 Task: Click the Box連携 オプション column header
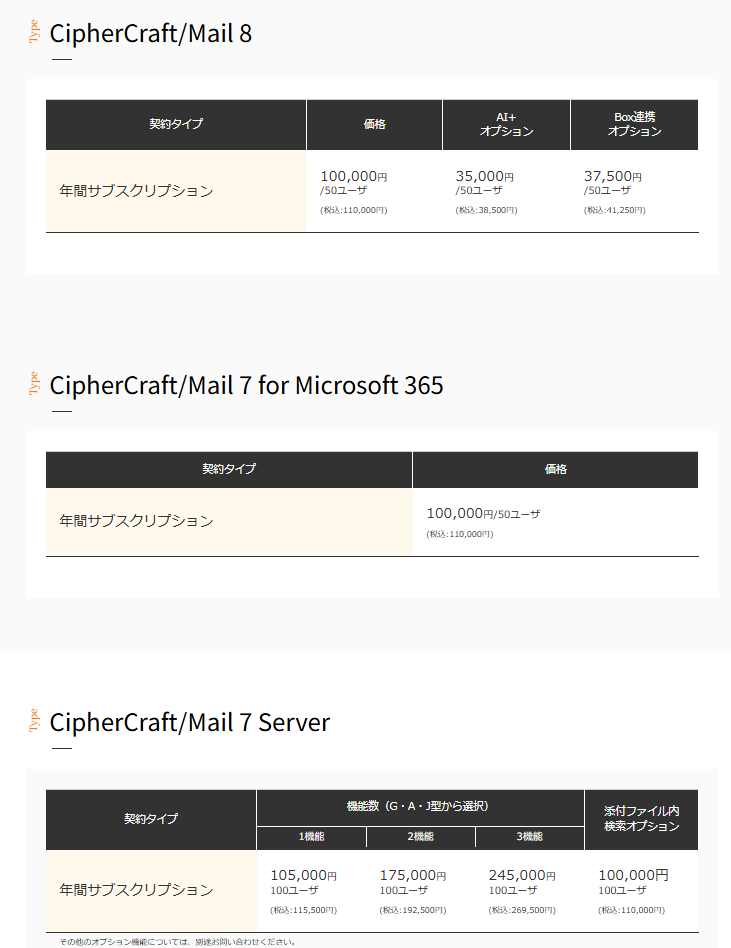[x=634, y=124]
